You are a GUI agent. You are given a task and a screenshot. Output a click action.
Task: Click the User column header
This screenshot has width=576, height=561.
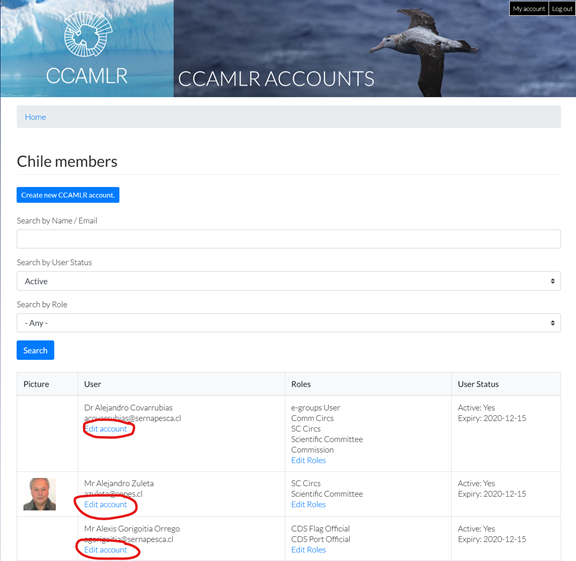tap(93, 384)
